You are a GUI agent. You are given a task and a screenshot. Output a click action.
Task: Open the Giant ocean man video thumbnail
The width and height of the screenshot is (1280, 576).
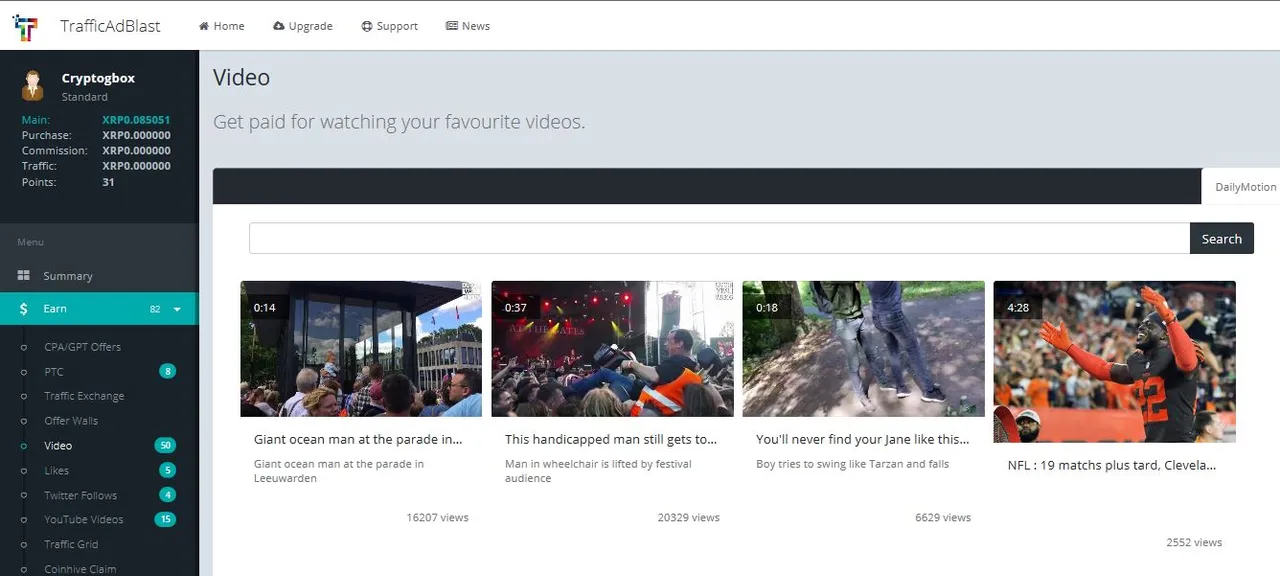(361, 349)
